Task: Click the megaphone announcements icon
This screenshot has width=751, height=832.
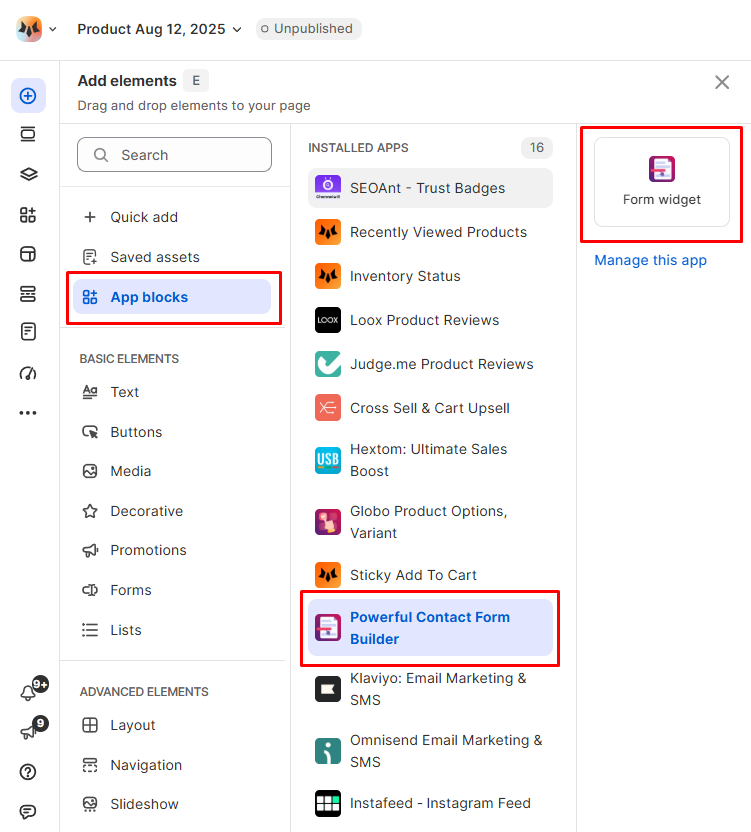Action: tap(28, 733)
